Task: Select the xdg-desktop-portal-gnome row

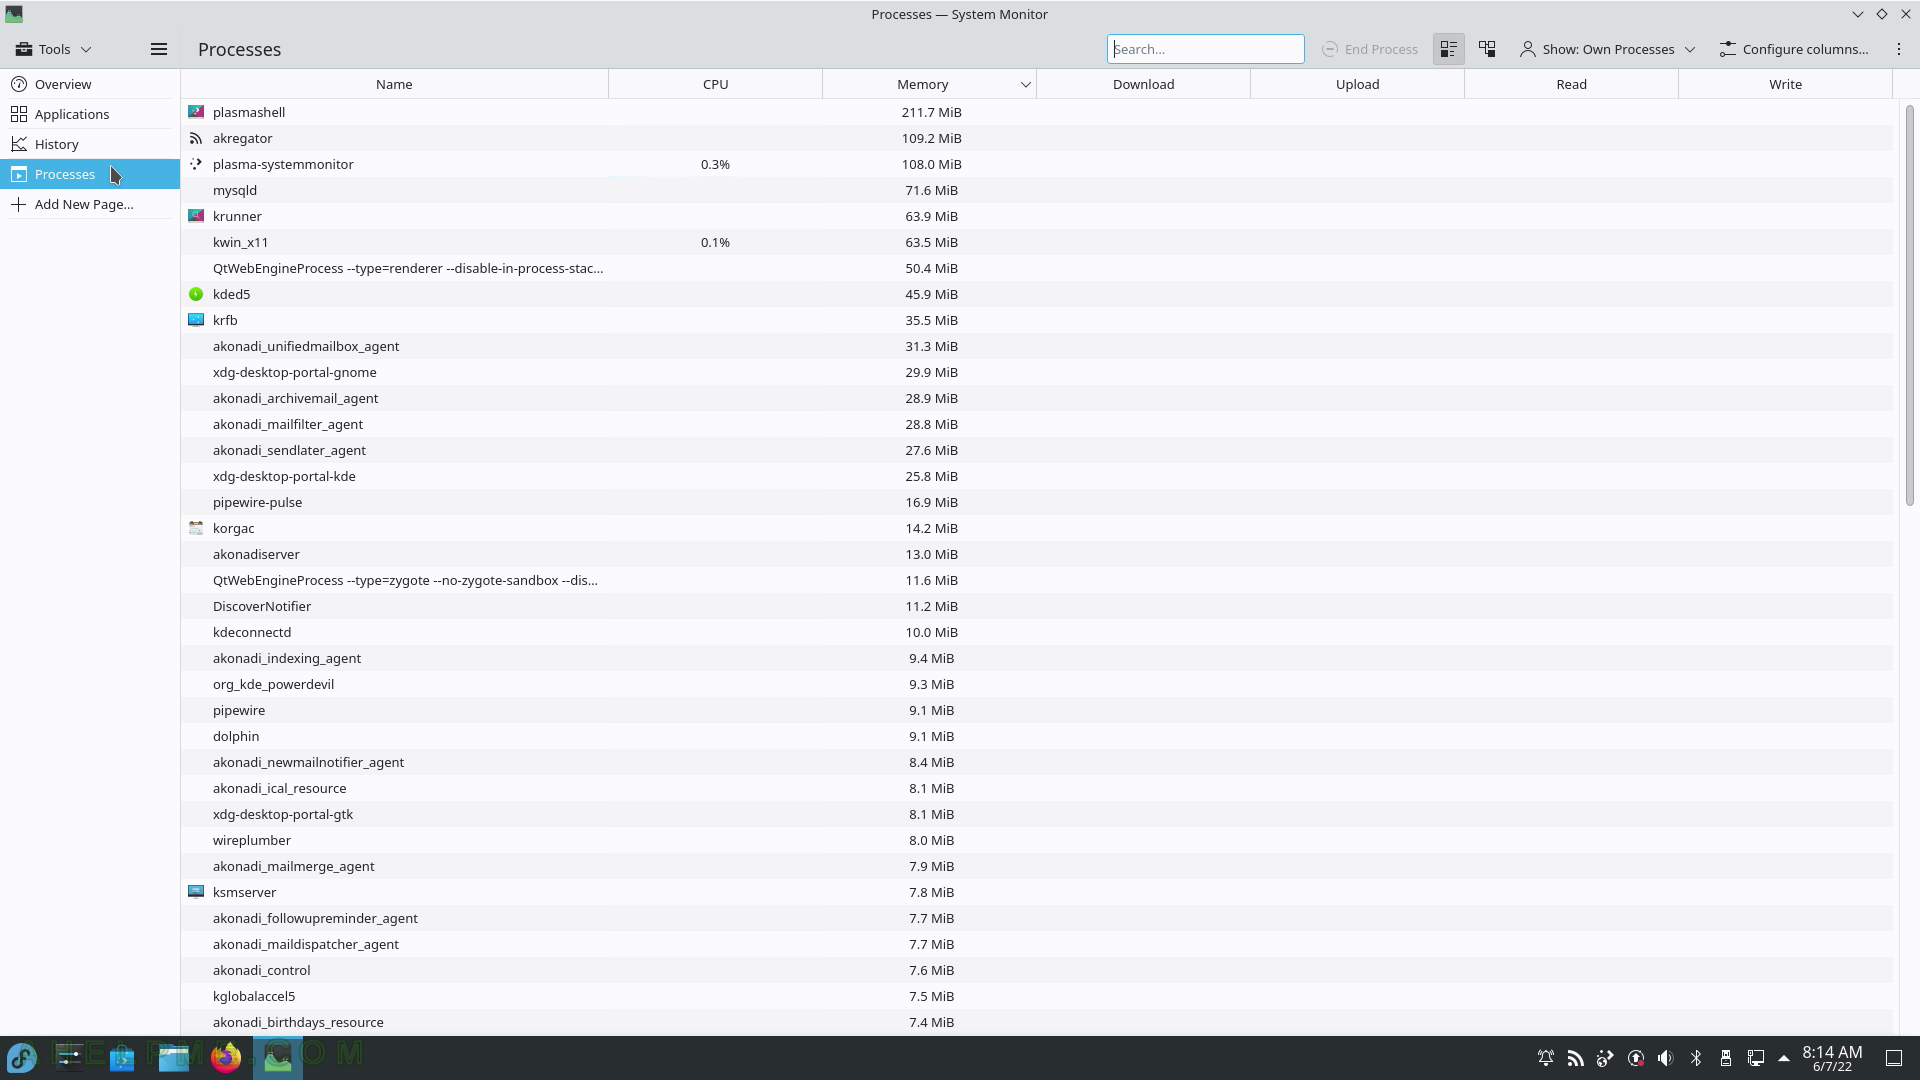Action: [1036, 372]
